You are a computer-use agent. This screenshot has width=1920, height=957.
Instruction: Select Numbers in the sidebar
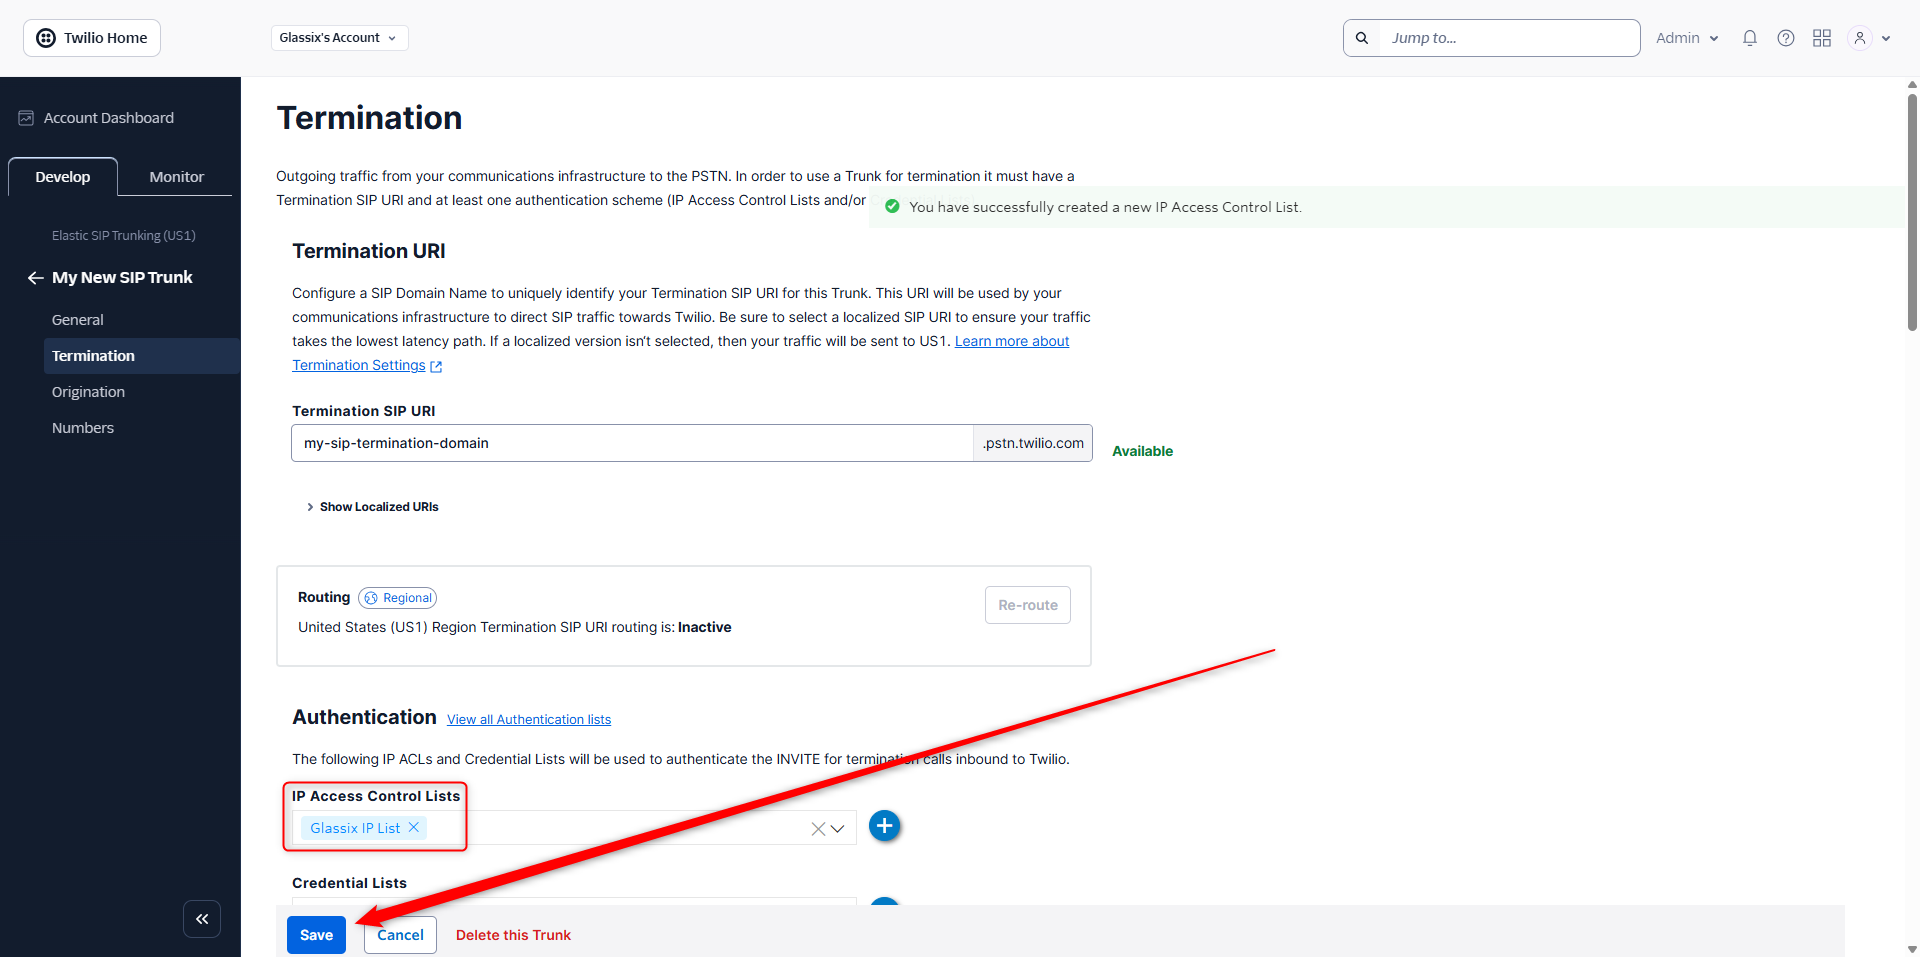pos(83,428)
